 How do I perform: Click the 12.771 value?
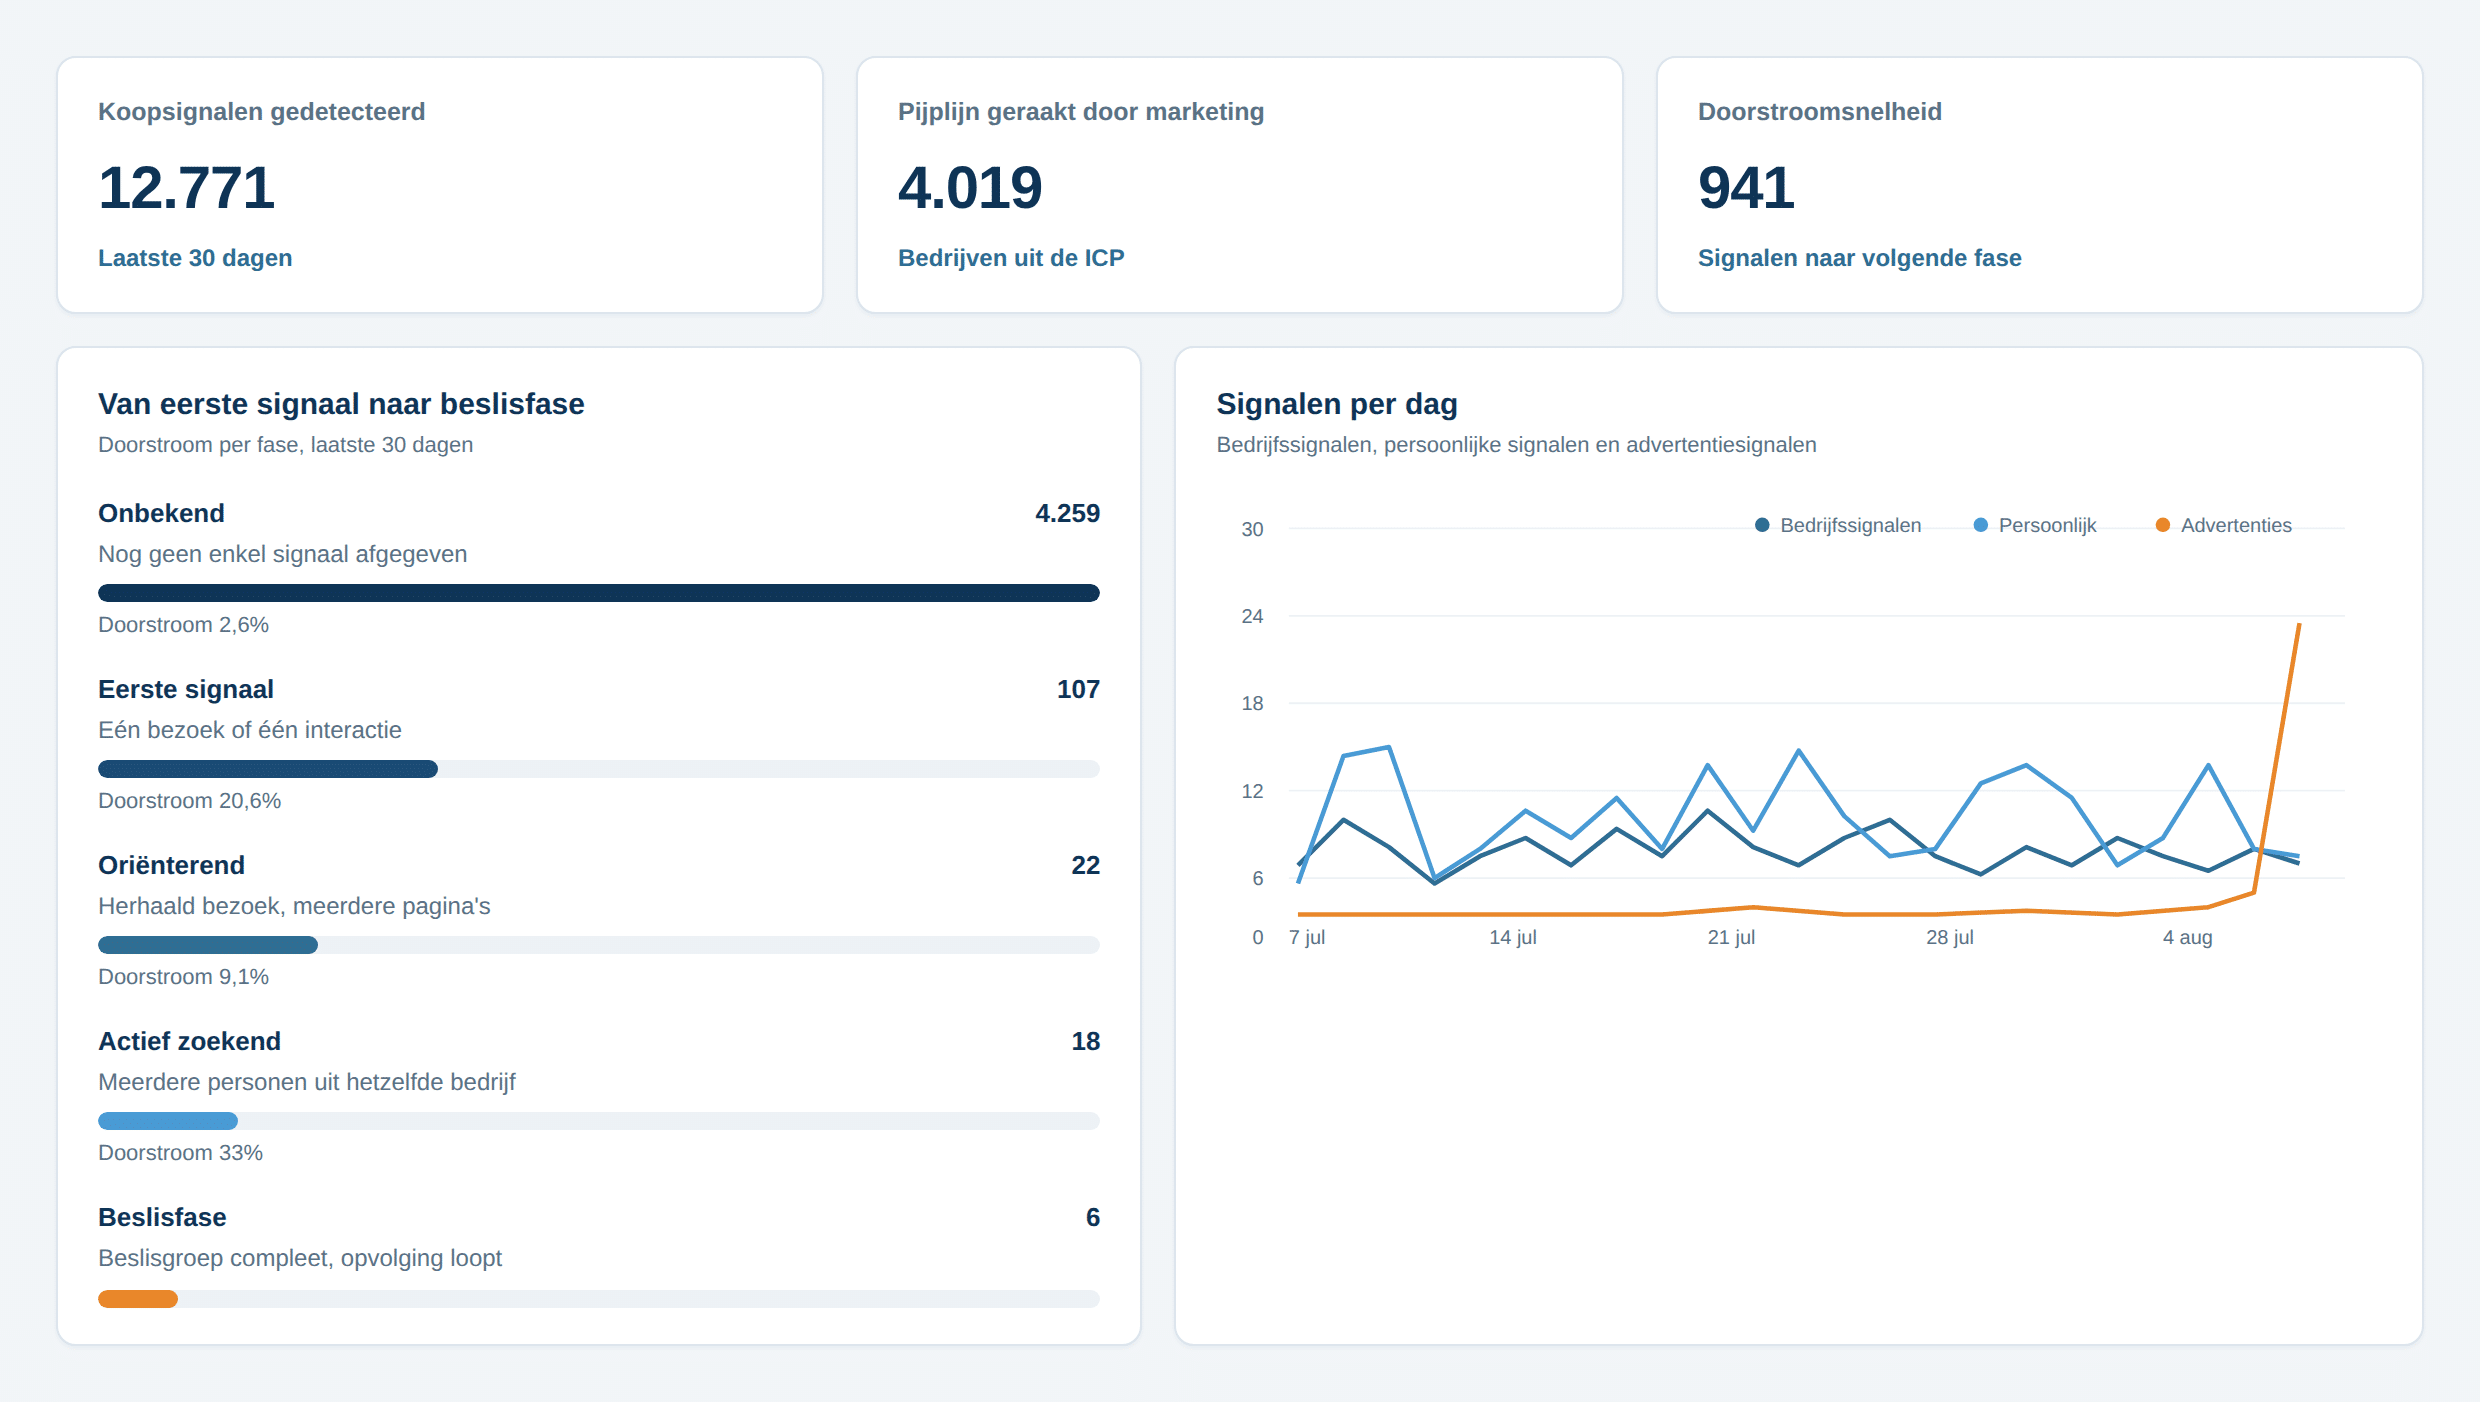pyautogui.click(x=186, y=188)
